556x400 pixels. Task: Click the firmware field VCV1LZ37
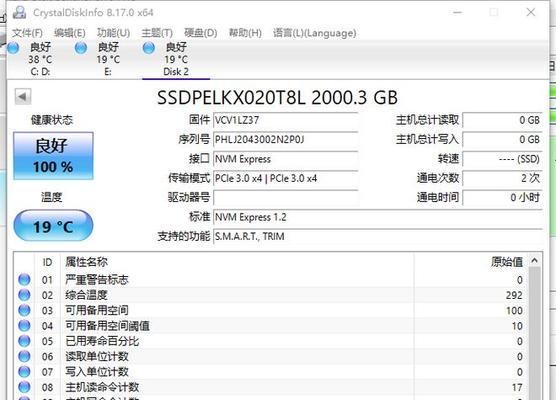click(285, 120)
